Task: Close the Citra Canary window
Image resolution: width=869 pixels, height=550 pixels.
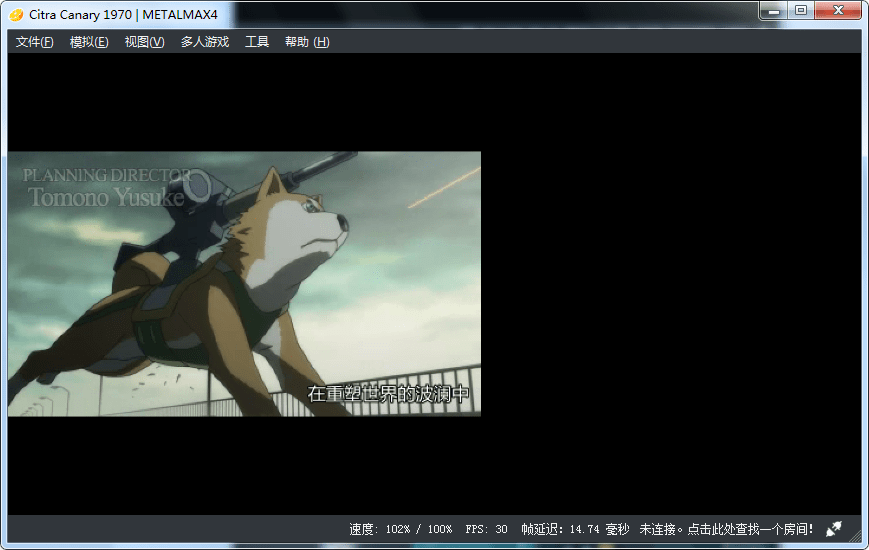Action: coord(837,10)
